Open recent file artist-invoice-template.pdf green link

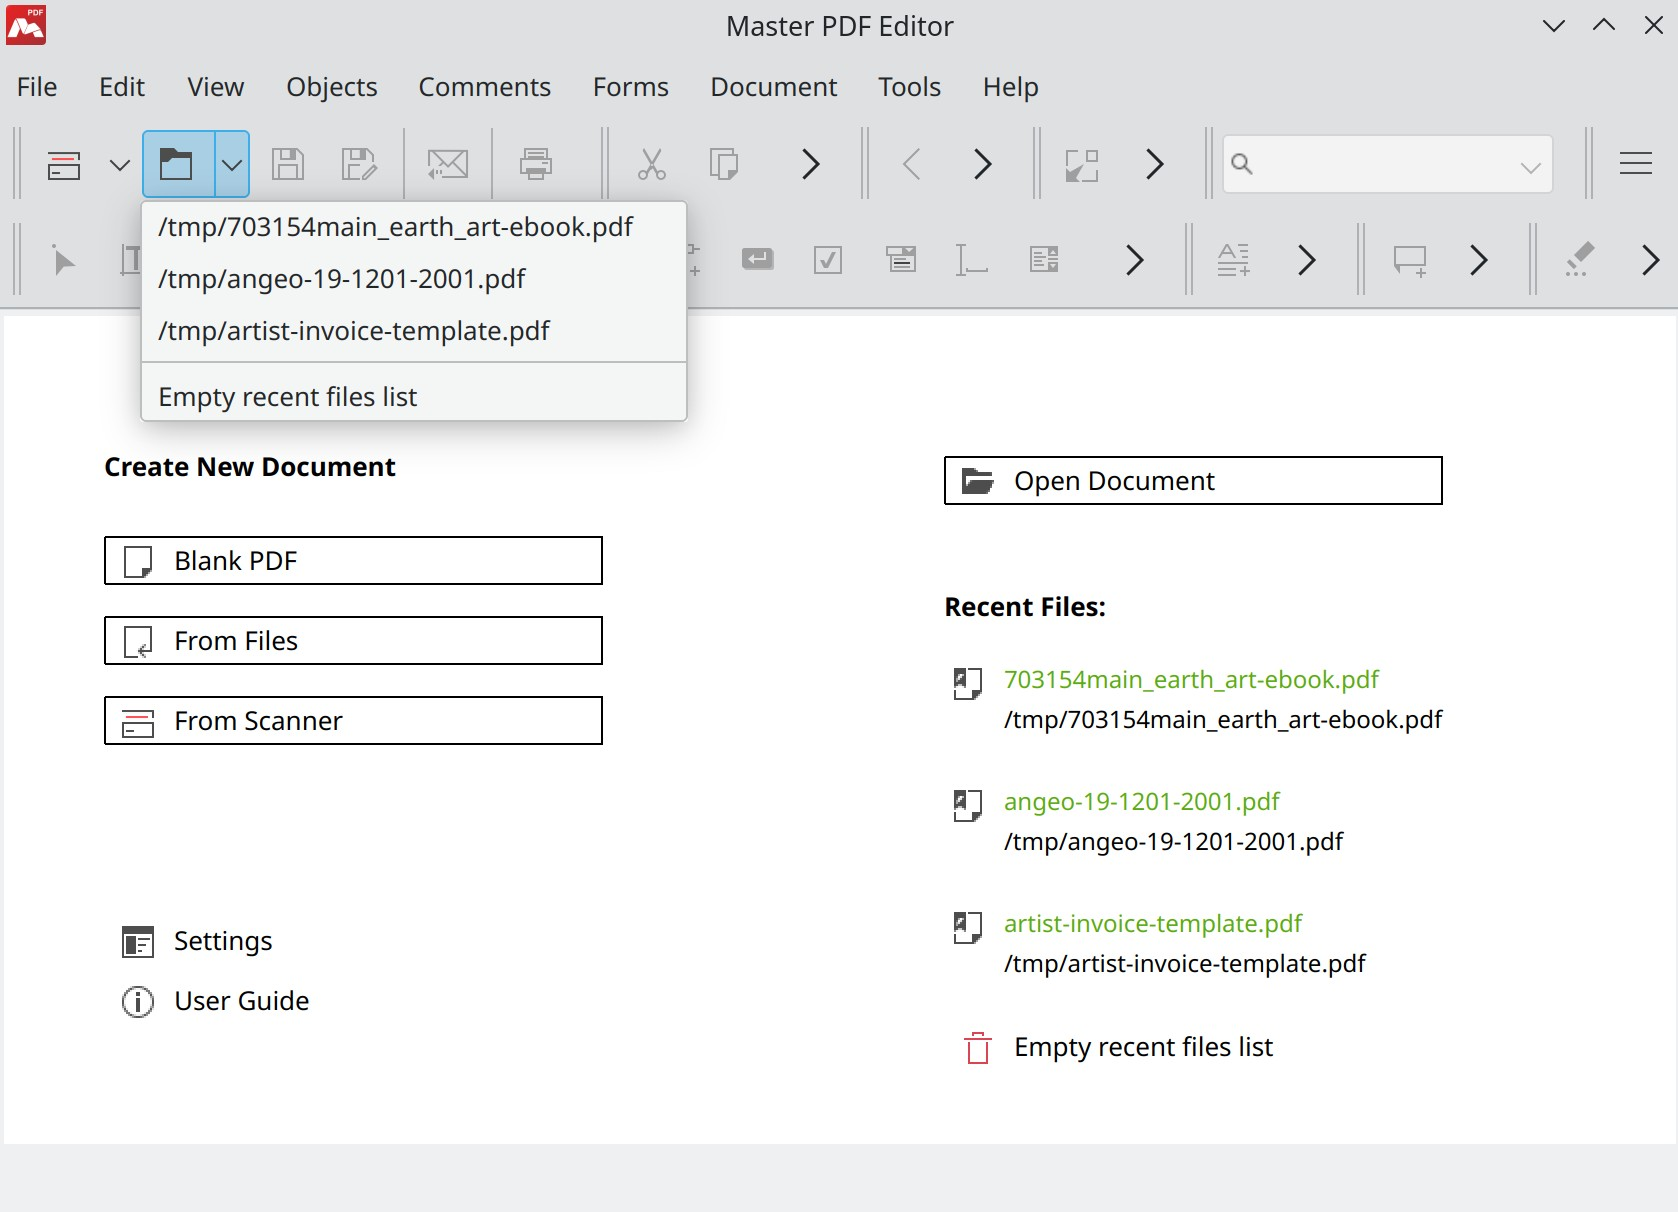pos(1153,924)
